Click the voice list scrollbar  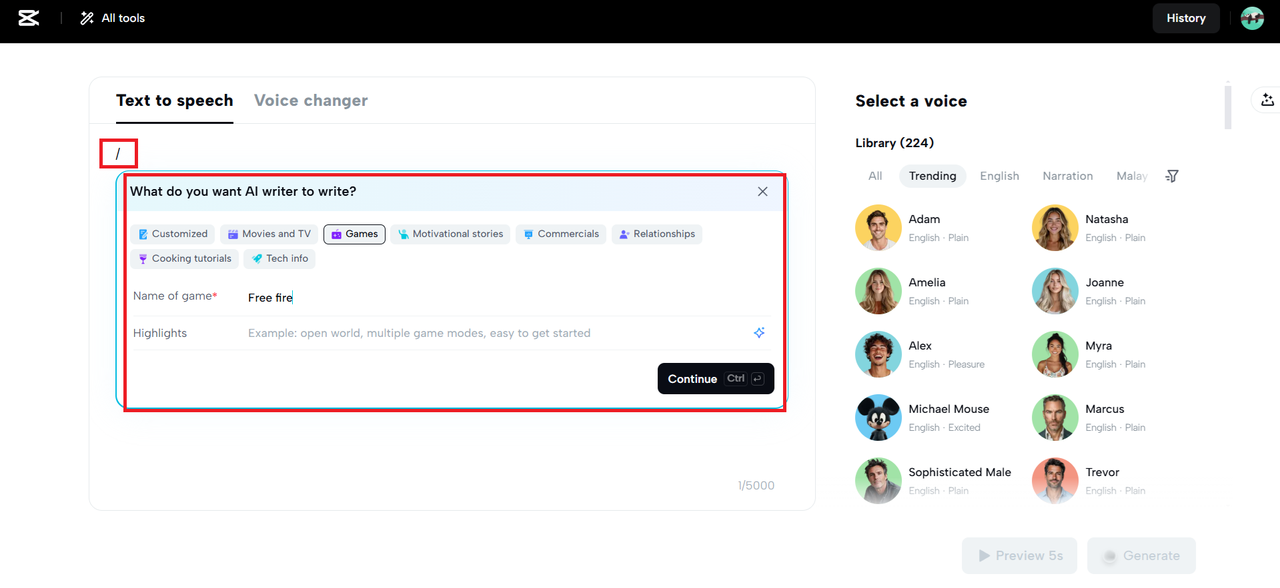click(x=1228, y=106)
